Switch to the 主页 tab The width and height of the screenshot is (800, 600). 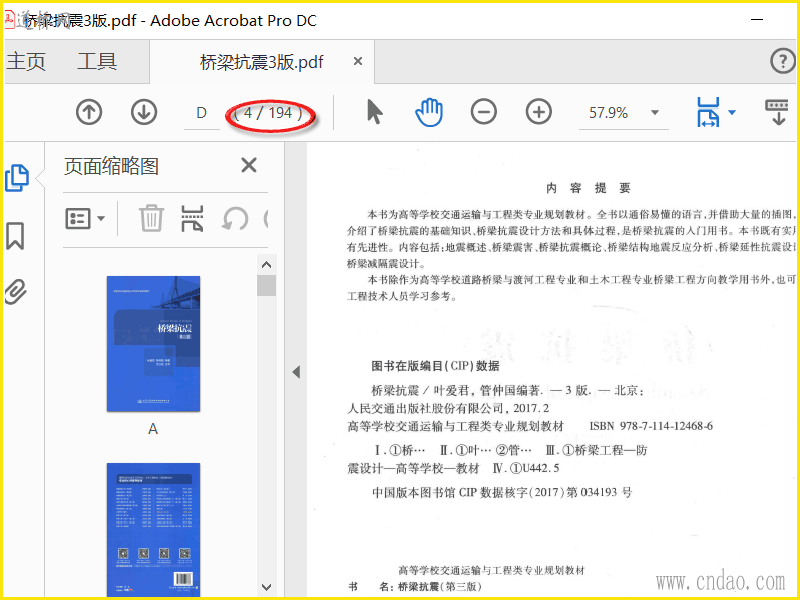coord(26,62)
